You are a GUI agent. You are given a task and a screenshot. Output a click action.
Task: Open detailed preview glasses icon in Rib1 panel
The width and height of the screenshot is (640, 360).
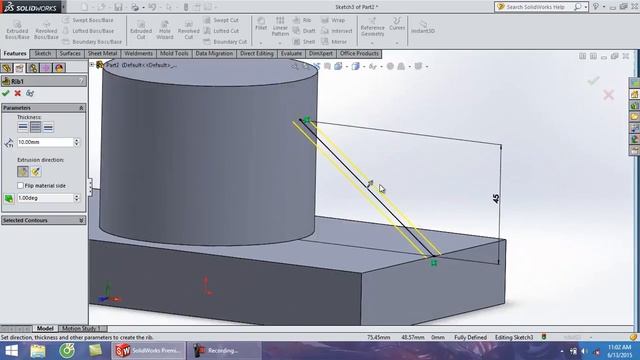[x=30, y=93]
